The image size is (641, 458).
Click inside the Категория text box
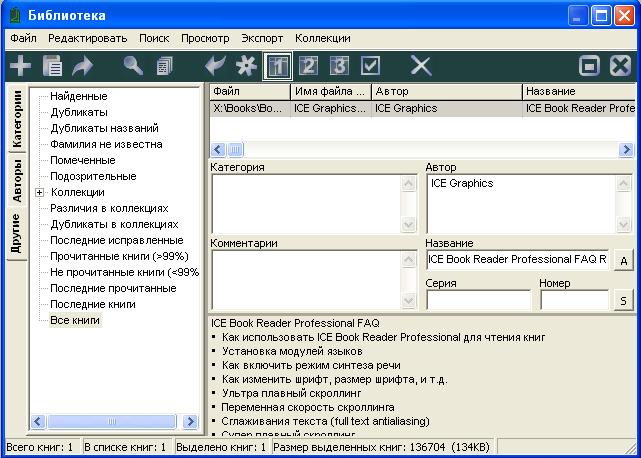(307, 204)
